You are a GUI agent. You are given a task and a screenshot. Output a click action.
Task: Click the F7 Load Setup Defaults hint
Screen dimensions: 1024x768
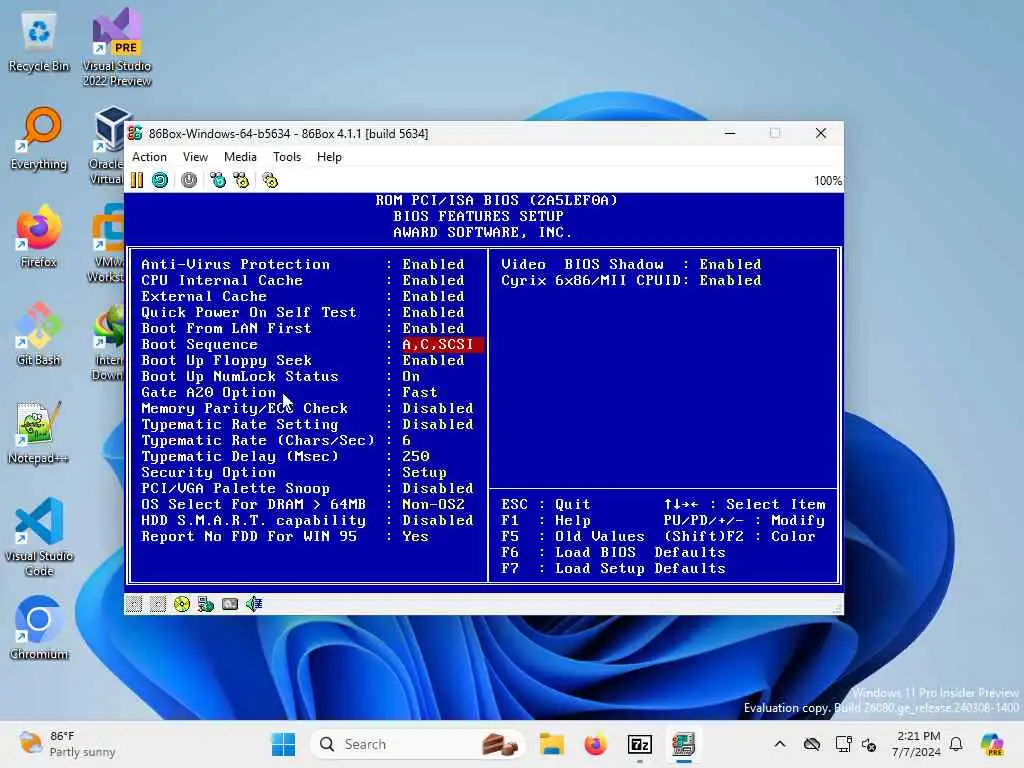[x=613, y=568]
